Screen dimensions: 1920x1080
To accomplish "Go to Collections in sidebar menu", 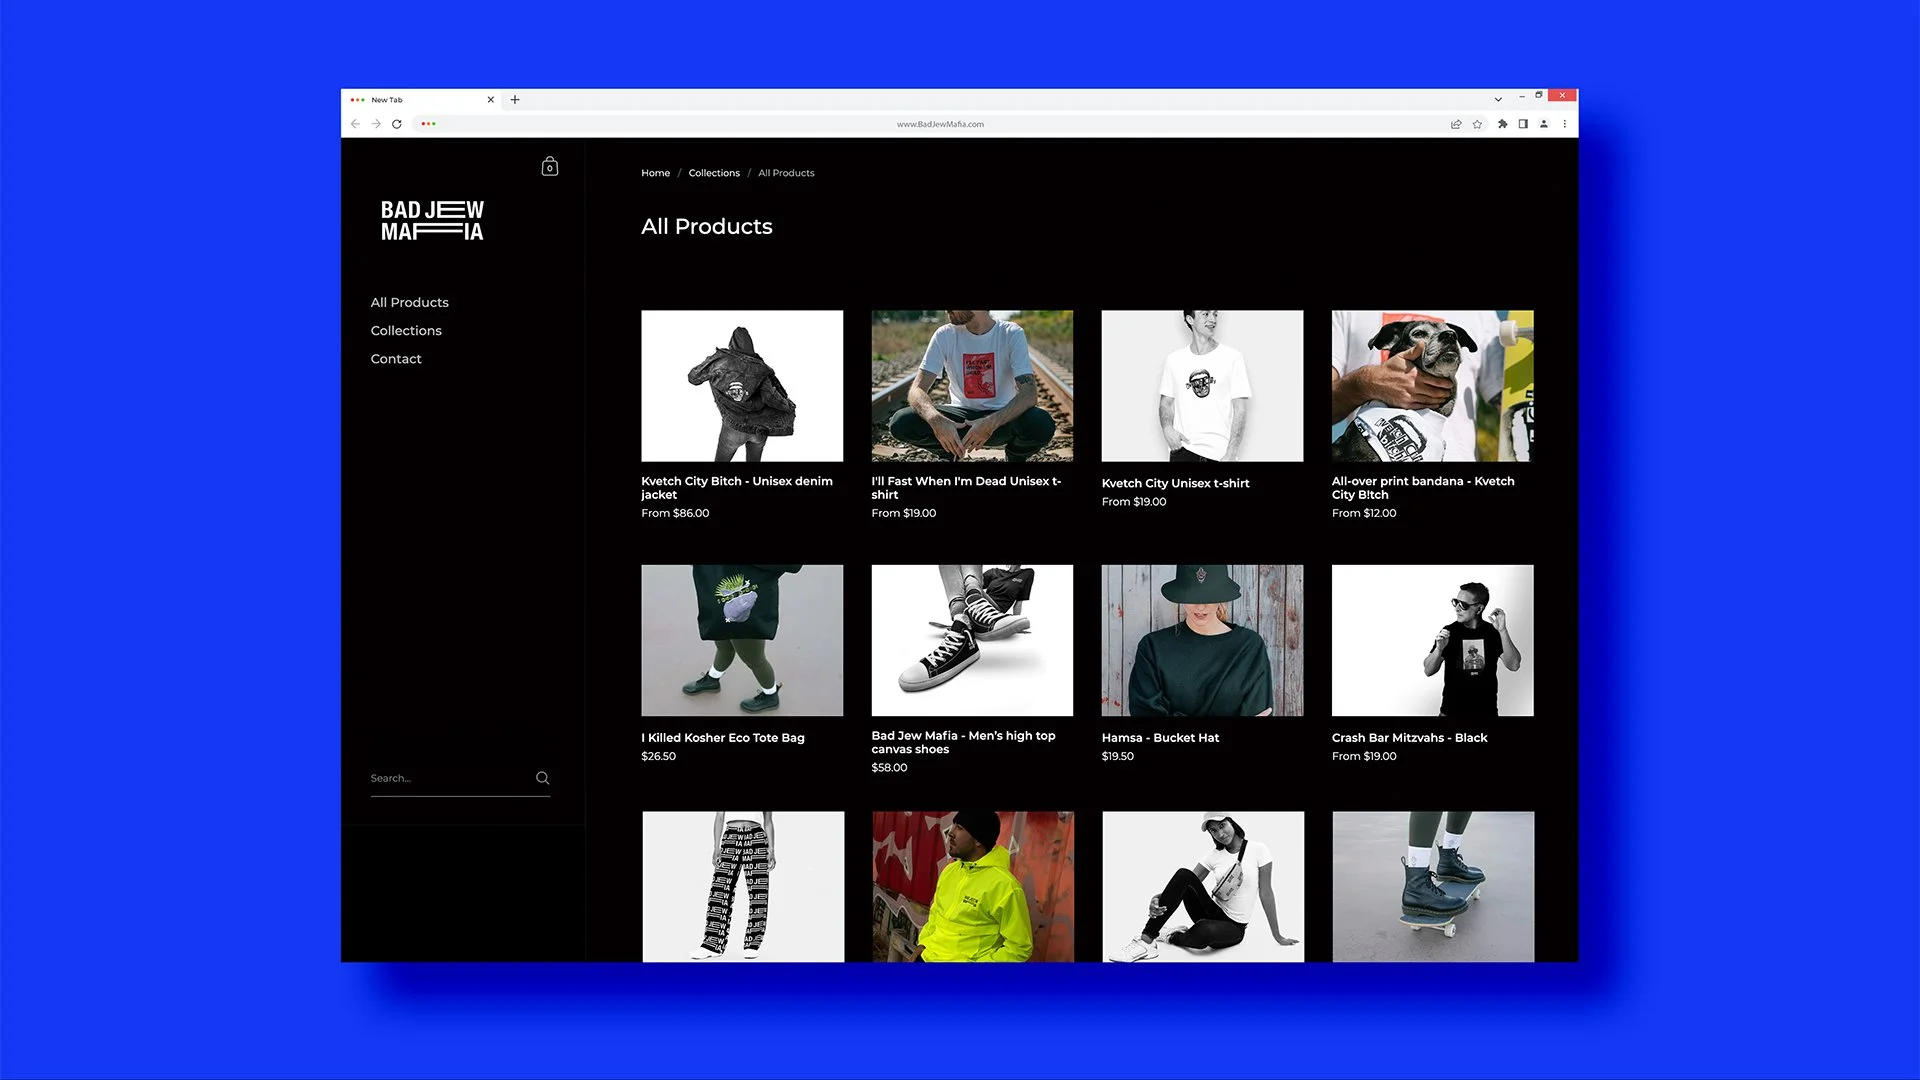I will pos(406,331).
